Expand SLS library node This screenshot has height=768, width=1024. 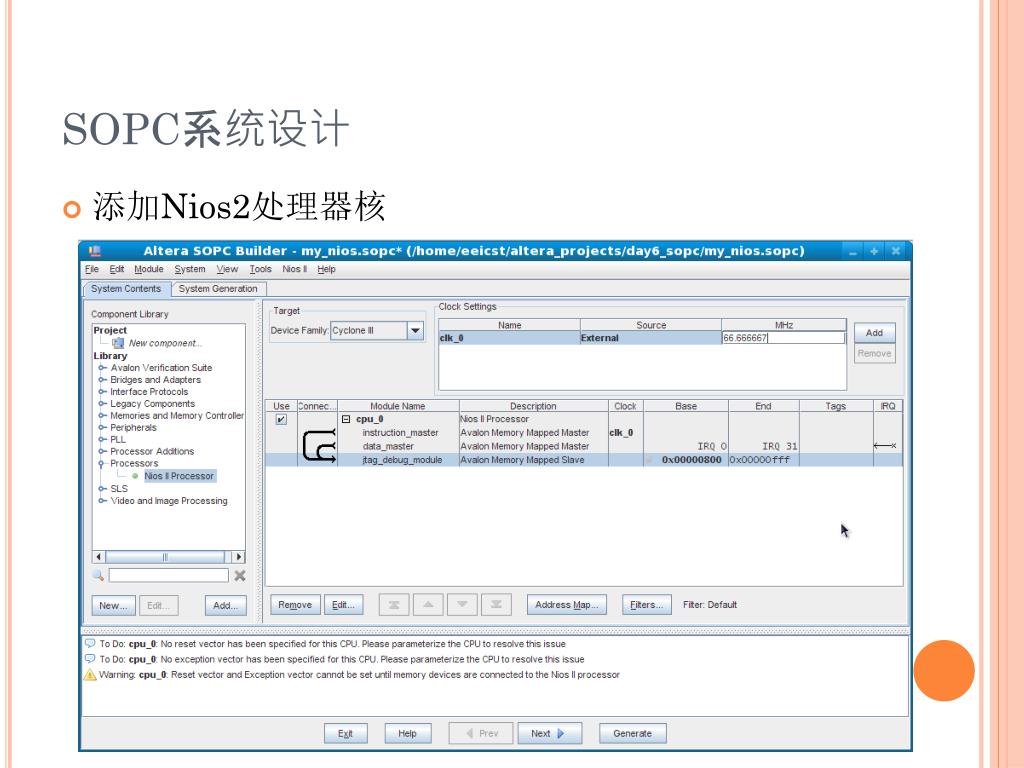click(102, 488)
